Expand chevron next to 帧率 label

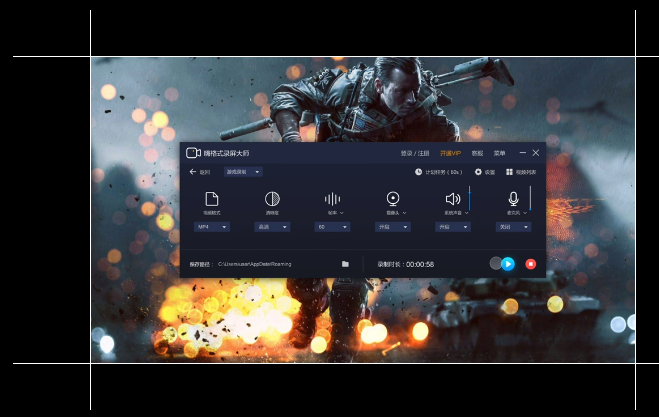point(342,213)
